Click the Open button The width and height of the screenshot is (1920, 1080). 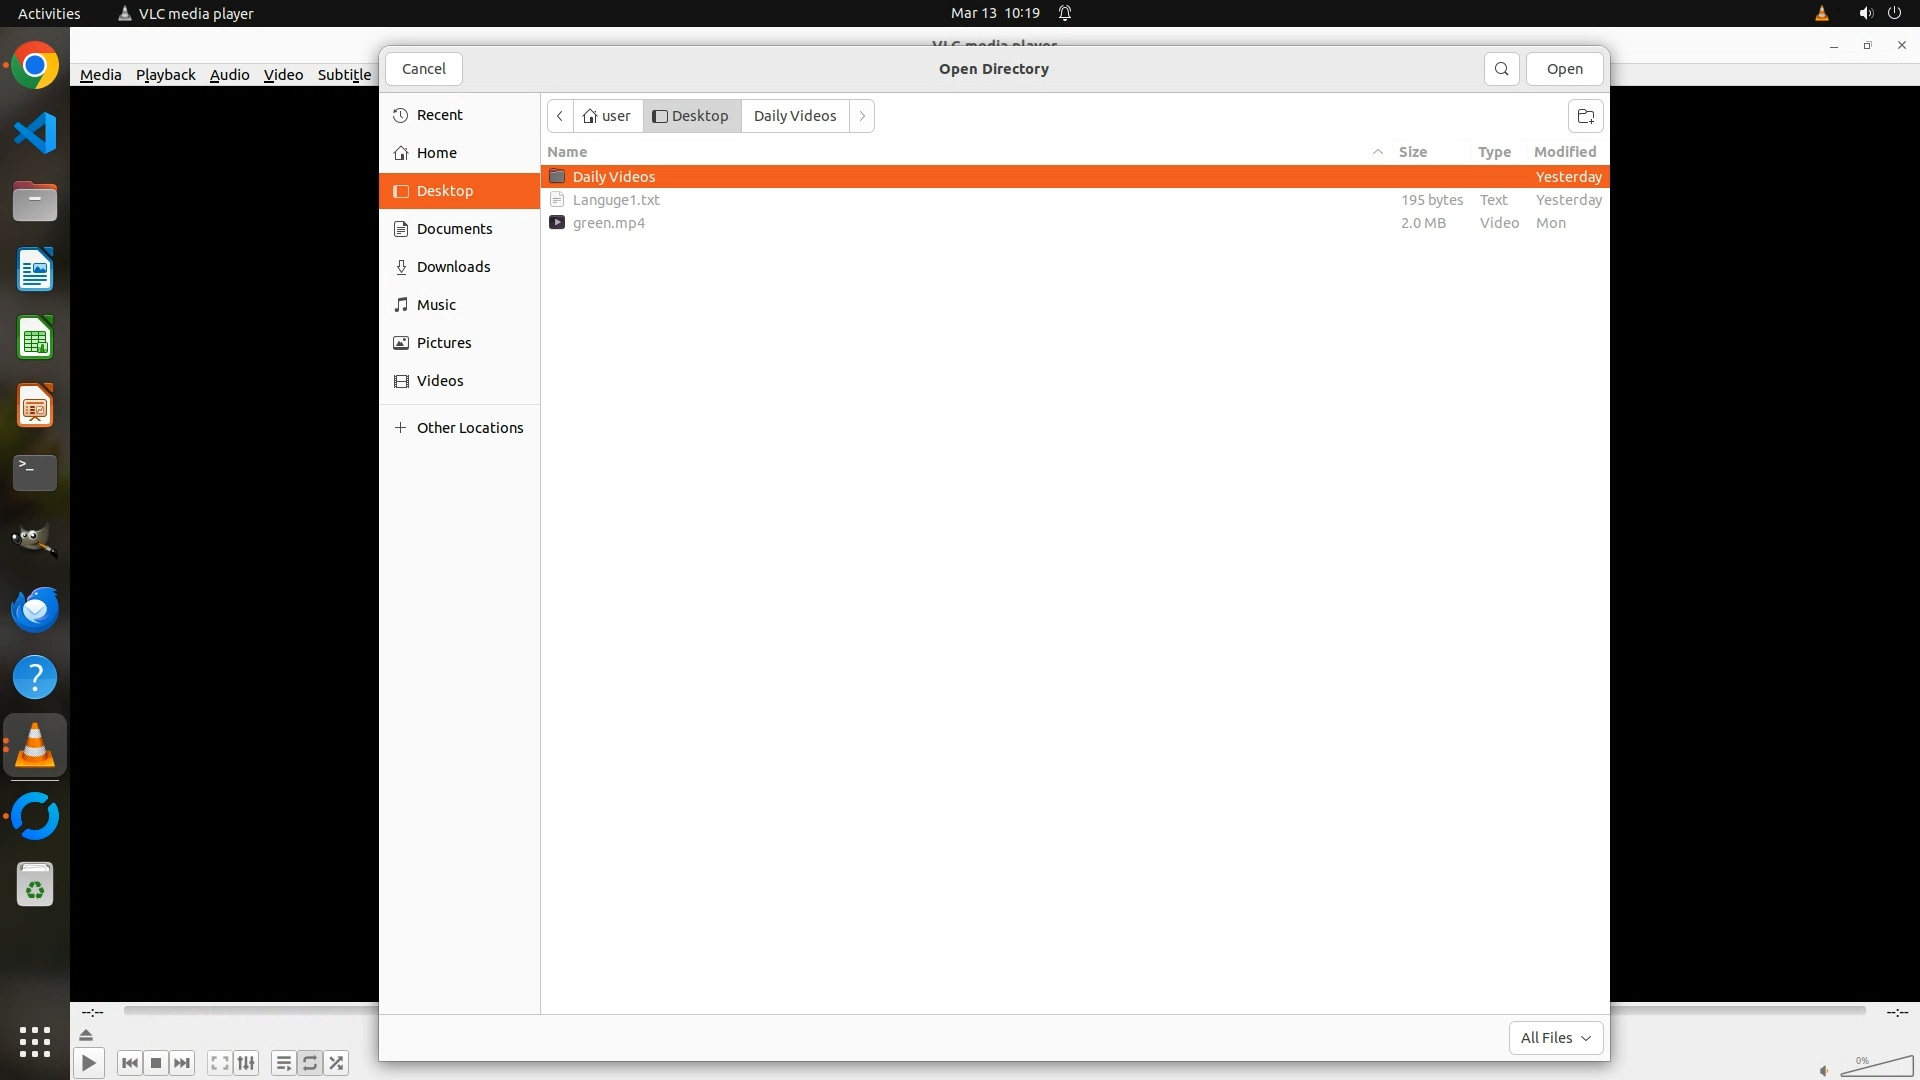click(x=1564, y=69)
